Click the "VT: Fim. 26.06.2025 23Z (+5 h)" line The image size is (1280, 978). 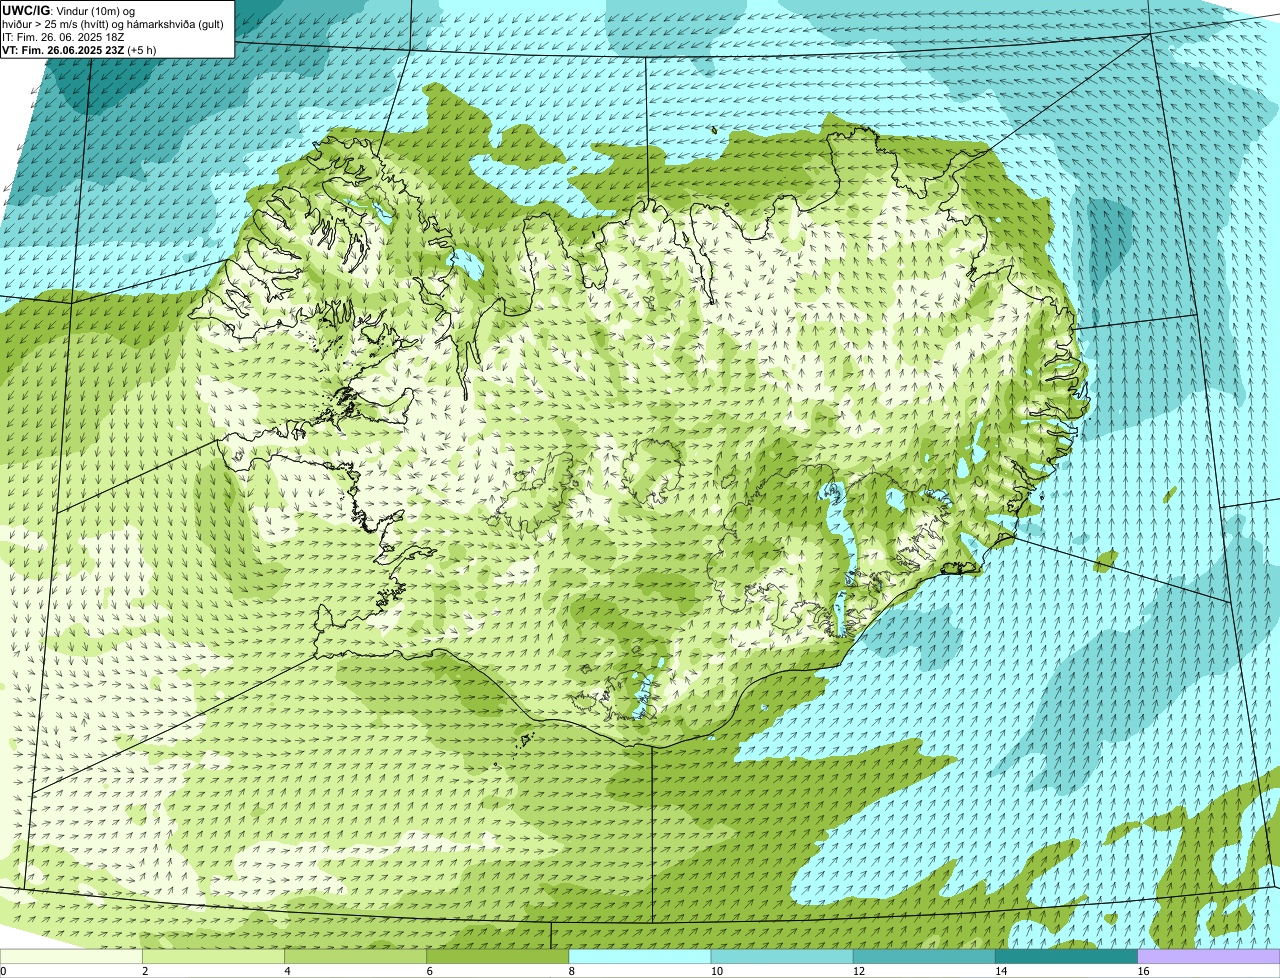coord(79,50)
